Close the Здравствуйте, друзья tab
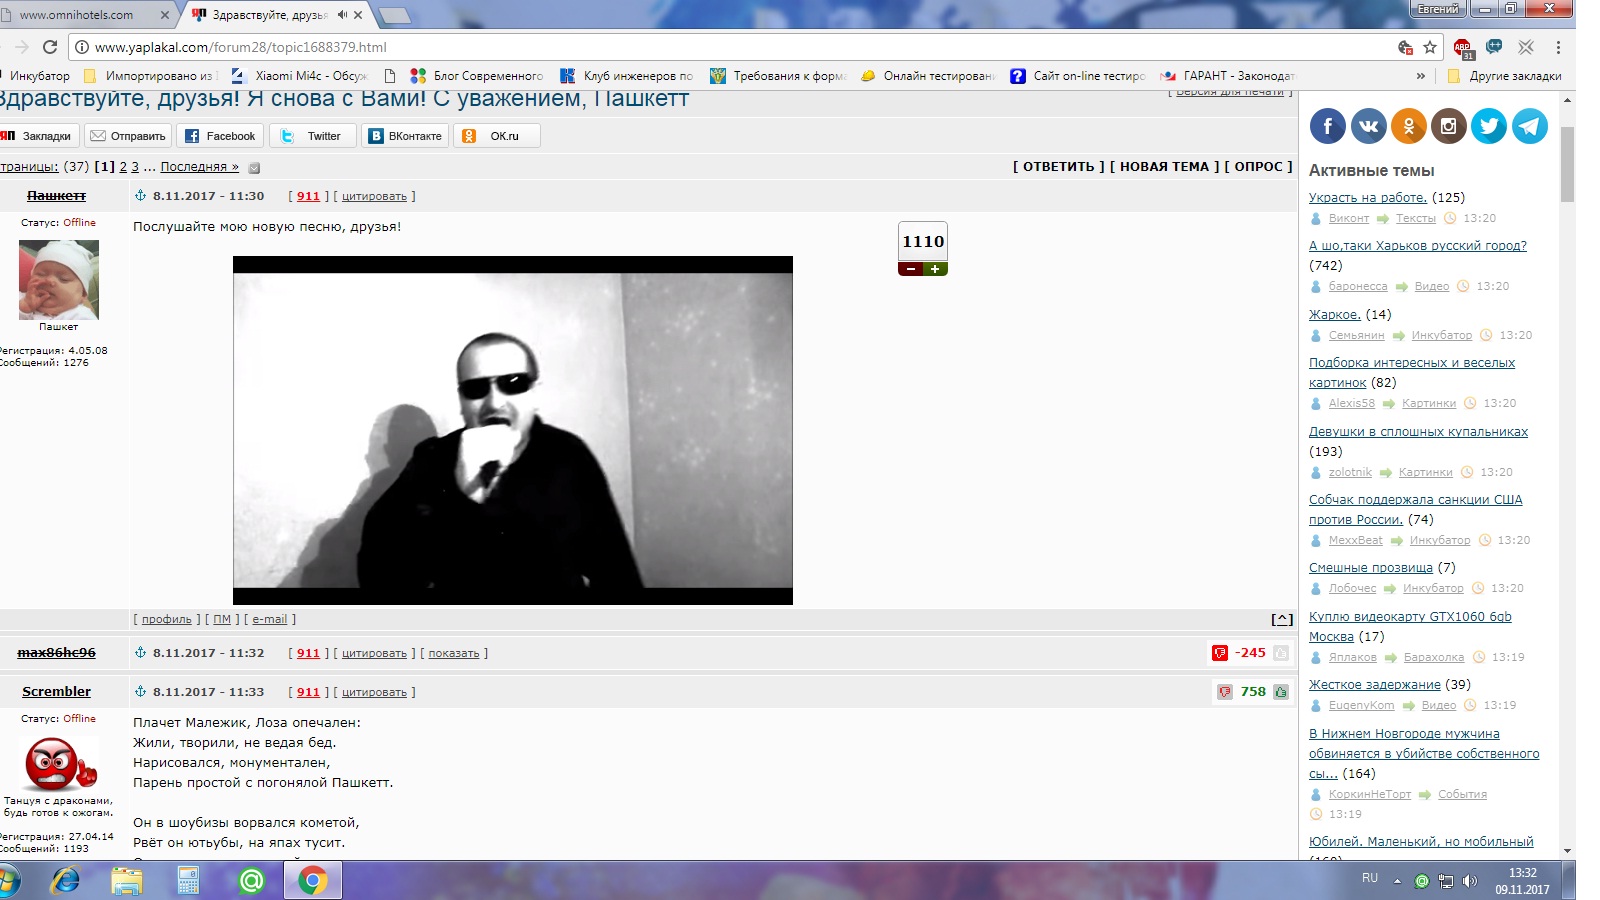The image size is (1600, 900). [358, 15]
